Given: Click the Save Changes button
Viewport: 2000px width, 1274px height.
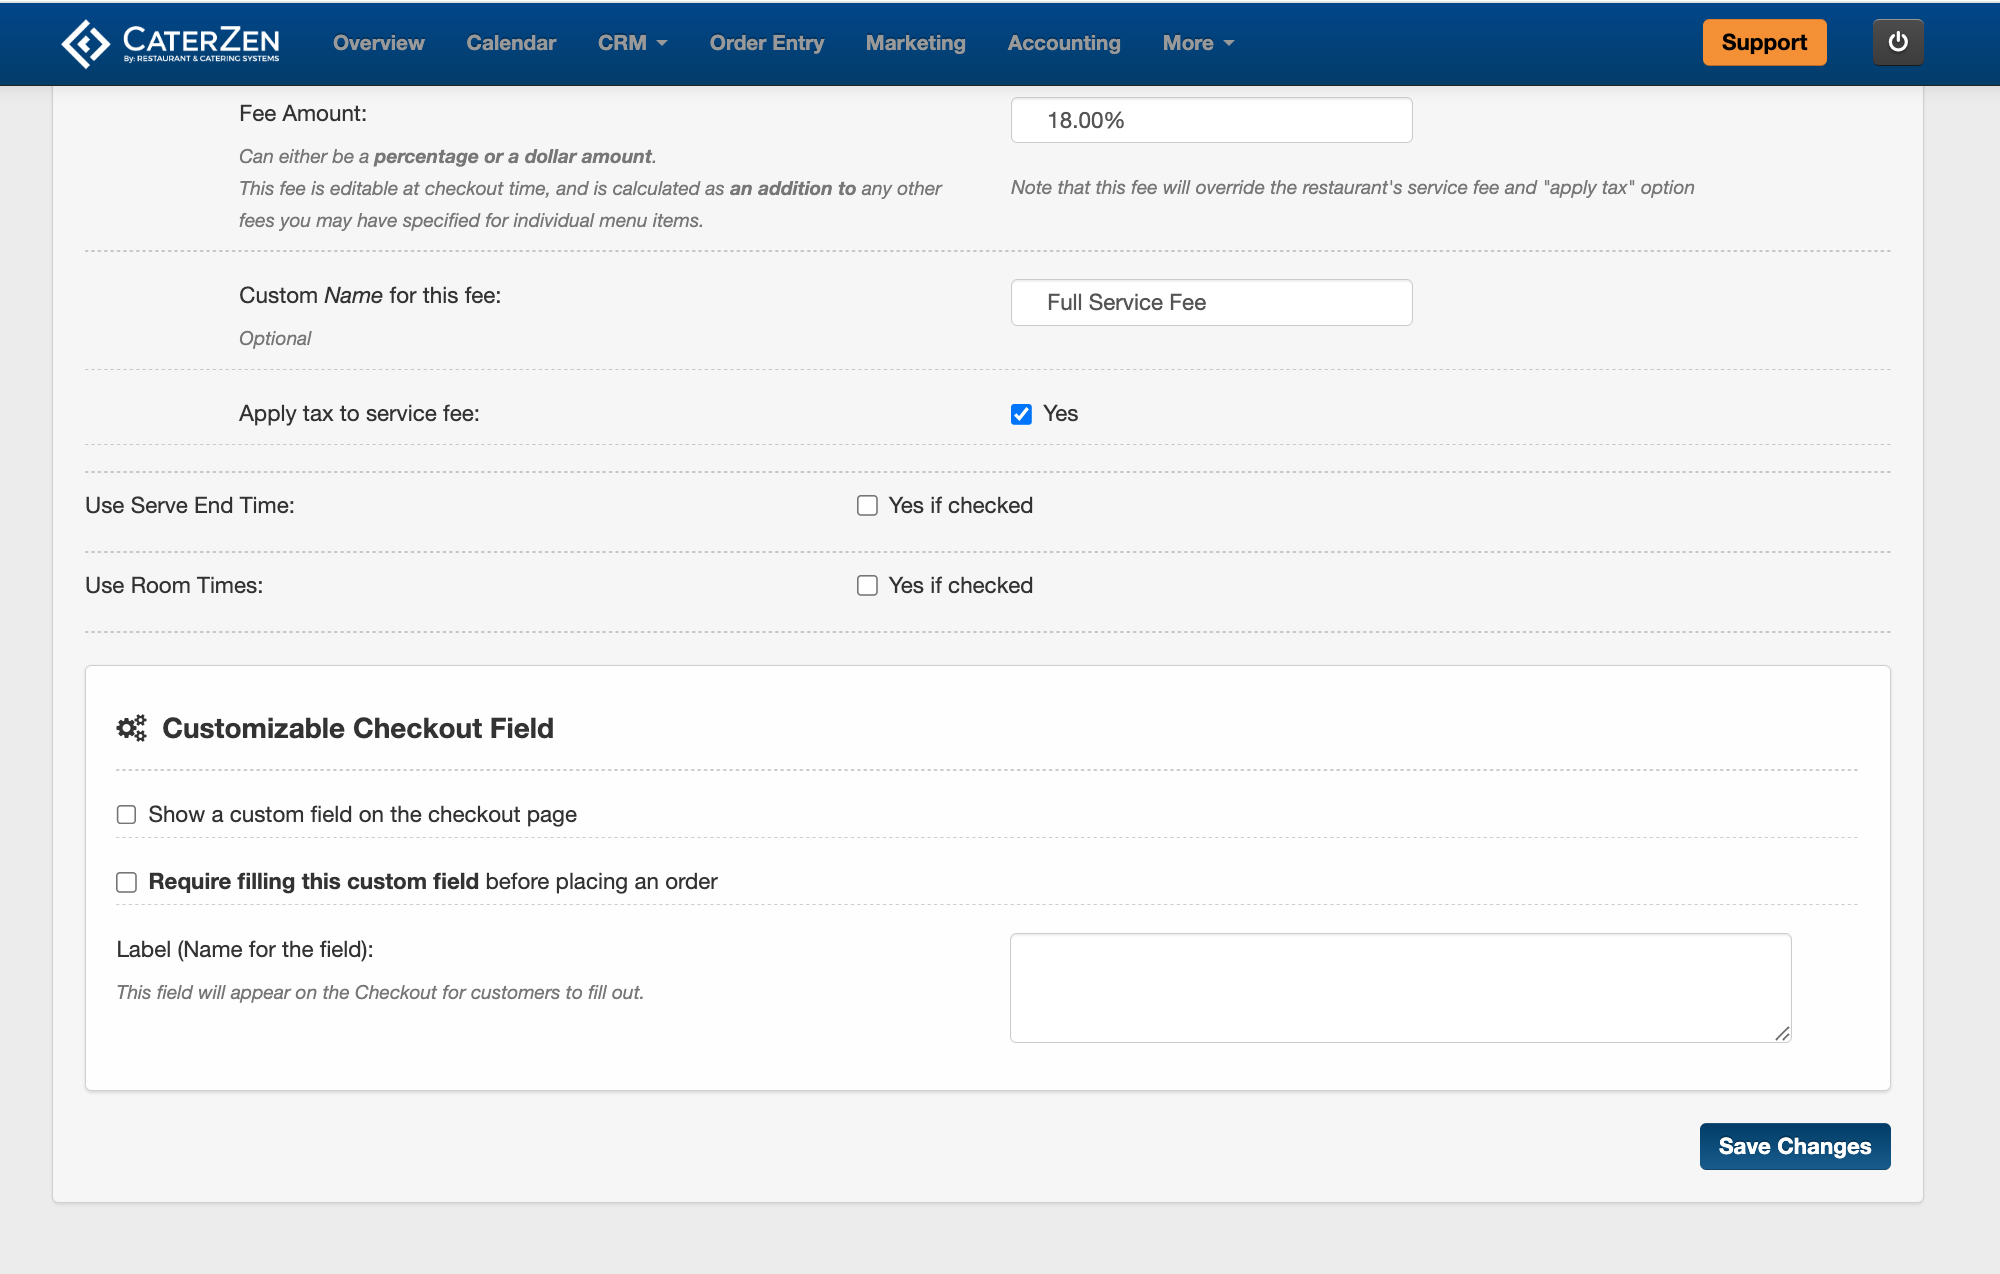Looking at the screenshot, I should coord(1794,1146).
